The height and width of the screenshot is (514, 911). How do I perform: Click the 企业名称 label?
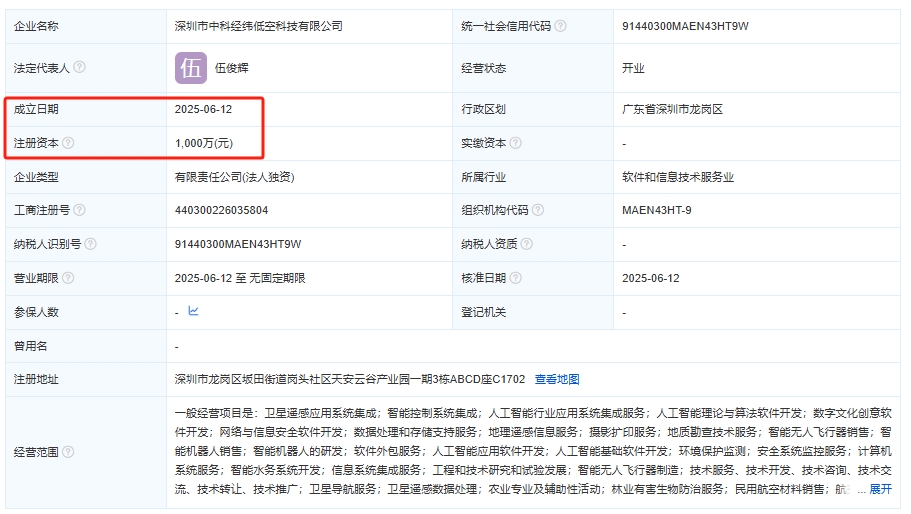click(36, 26)
